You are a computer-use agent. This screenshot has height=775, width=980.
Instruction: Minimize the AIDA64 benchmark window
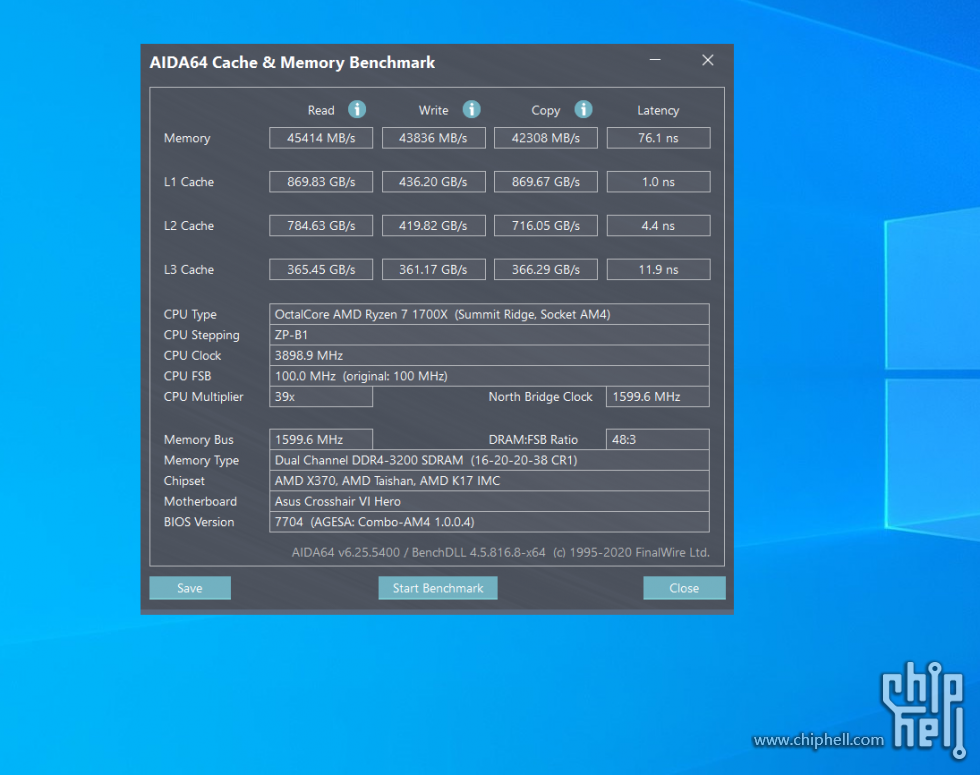click(655, 60)
